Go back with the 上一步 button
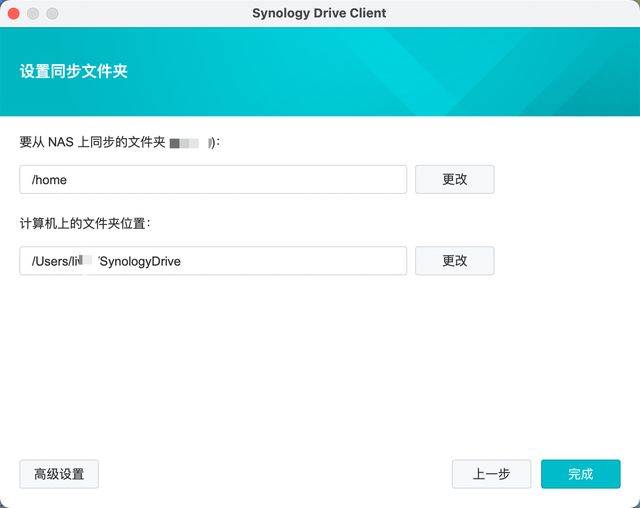Screen dimensions: 640x508 click(491, 474)
